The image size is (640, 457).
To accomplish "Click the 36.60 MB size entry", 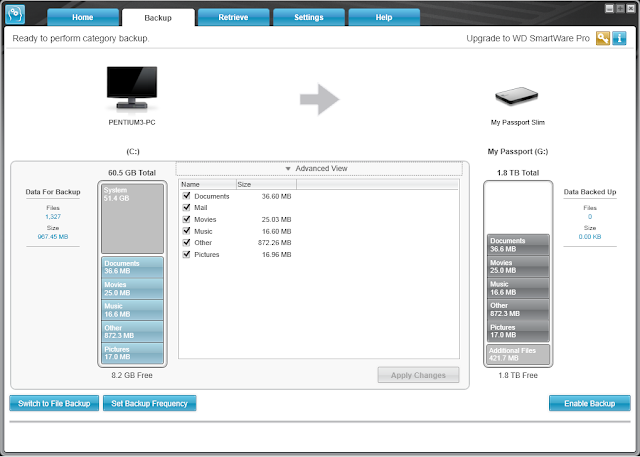I will tap(277, 196).
